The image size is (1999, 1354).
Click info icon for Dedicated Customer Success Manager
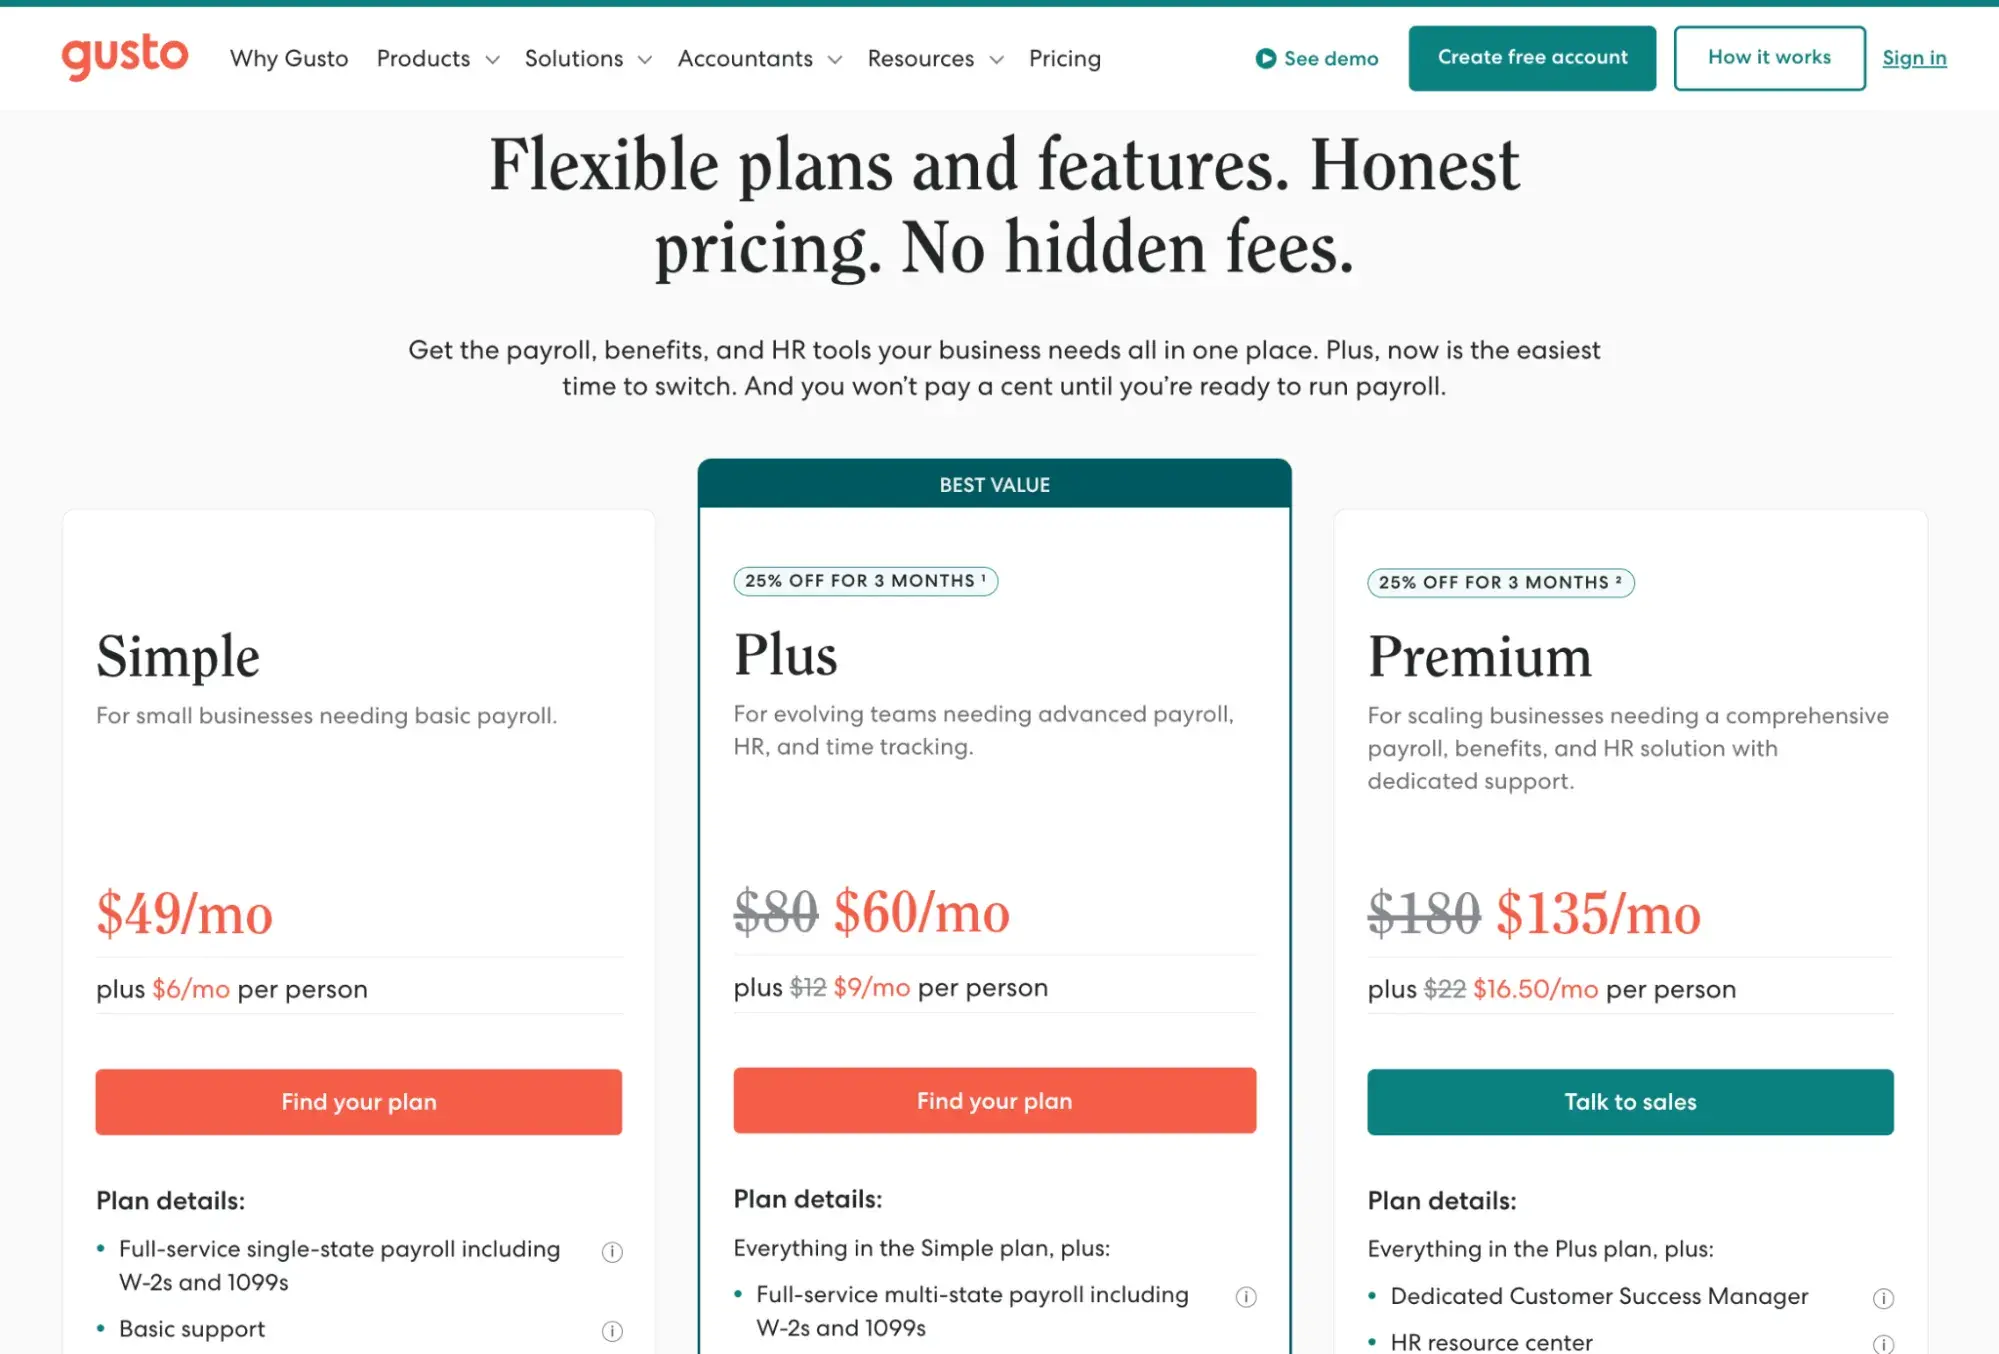(1883, 1298)
